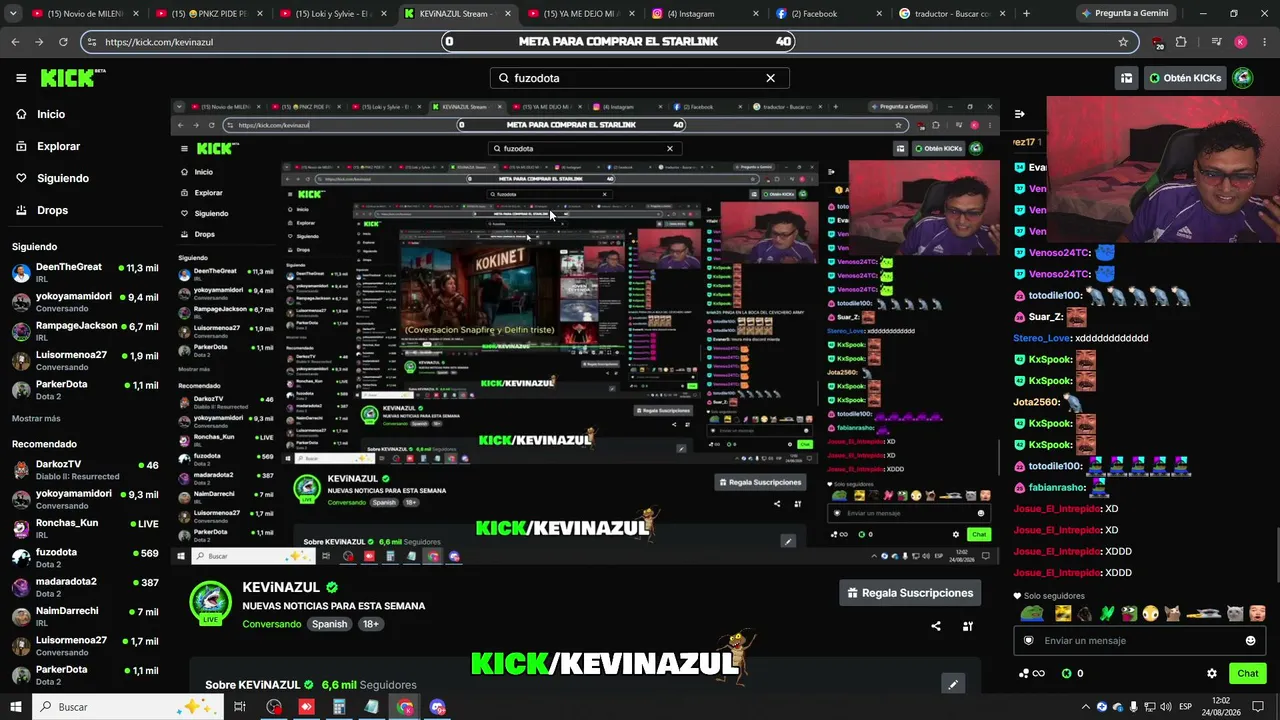
Task: Open chat settings gear icon
Action: (x=1212, y=673)
